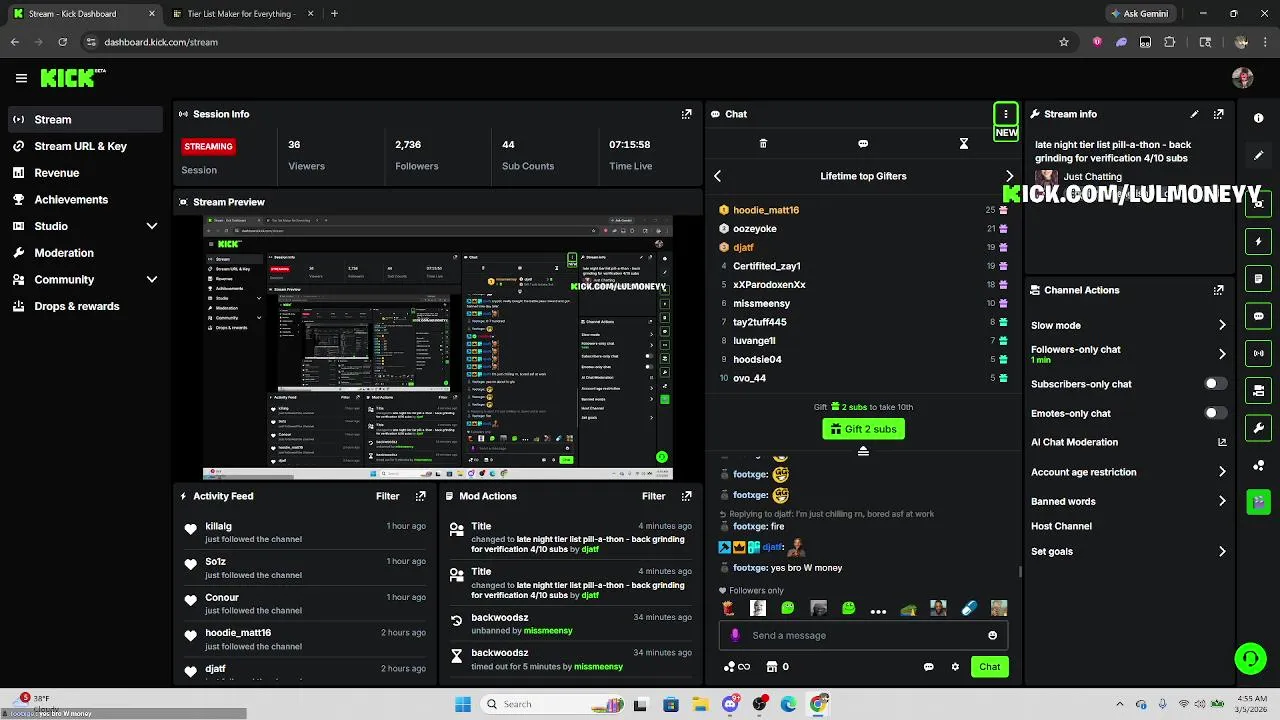Viewport: 1280px width, 720px height.
Task: Collapse the top gifters leaderboard
Action: (x=863, y=451)
